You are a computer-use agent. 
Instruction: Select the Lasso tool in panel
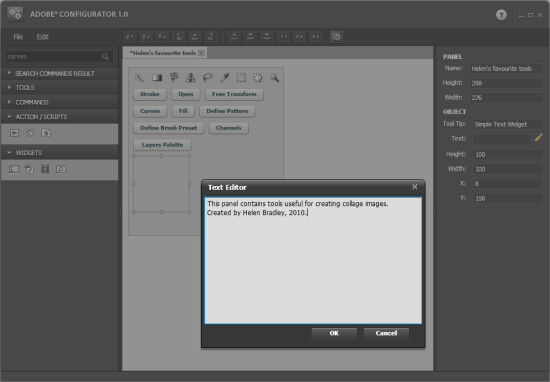[x=208, y=78]
